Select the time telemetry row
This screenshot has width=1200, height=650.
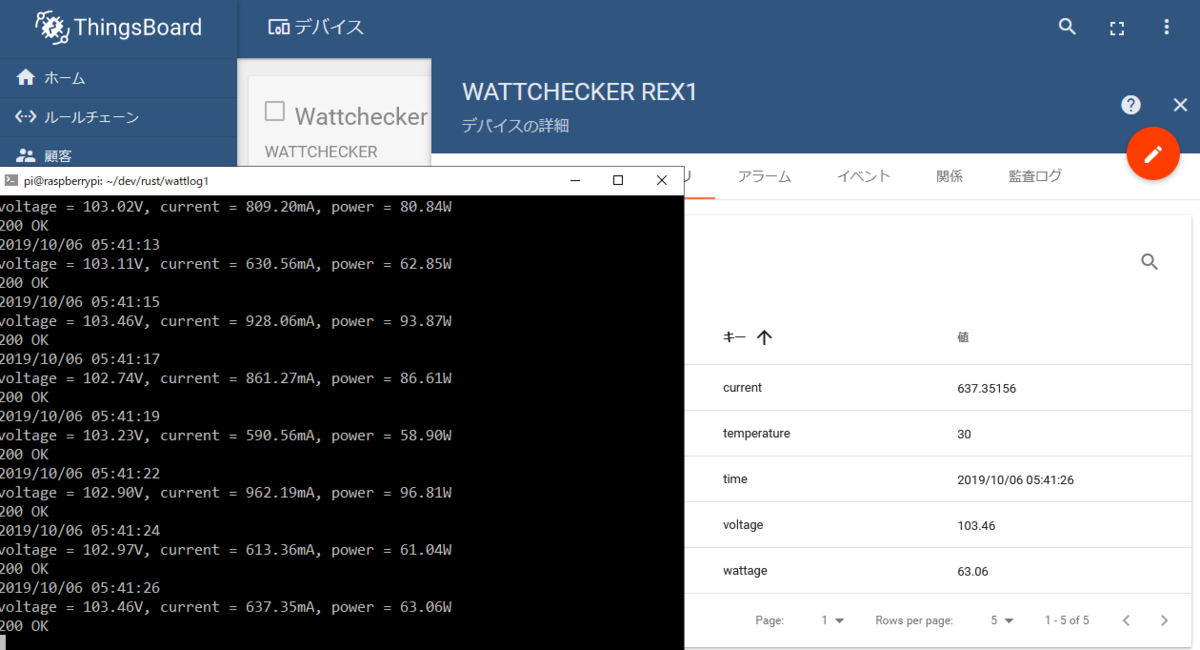937,480
